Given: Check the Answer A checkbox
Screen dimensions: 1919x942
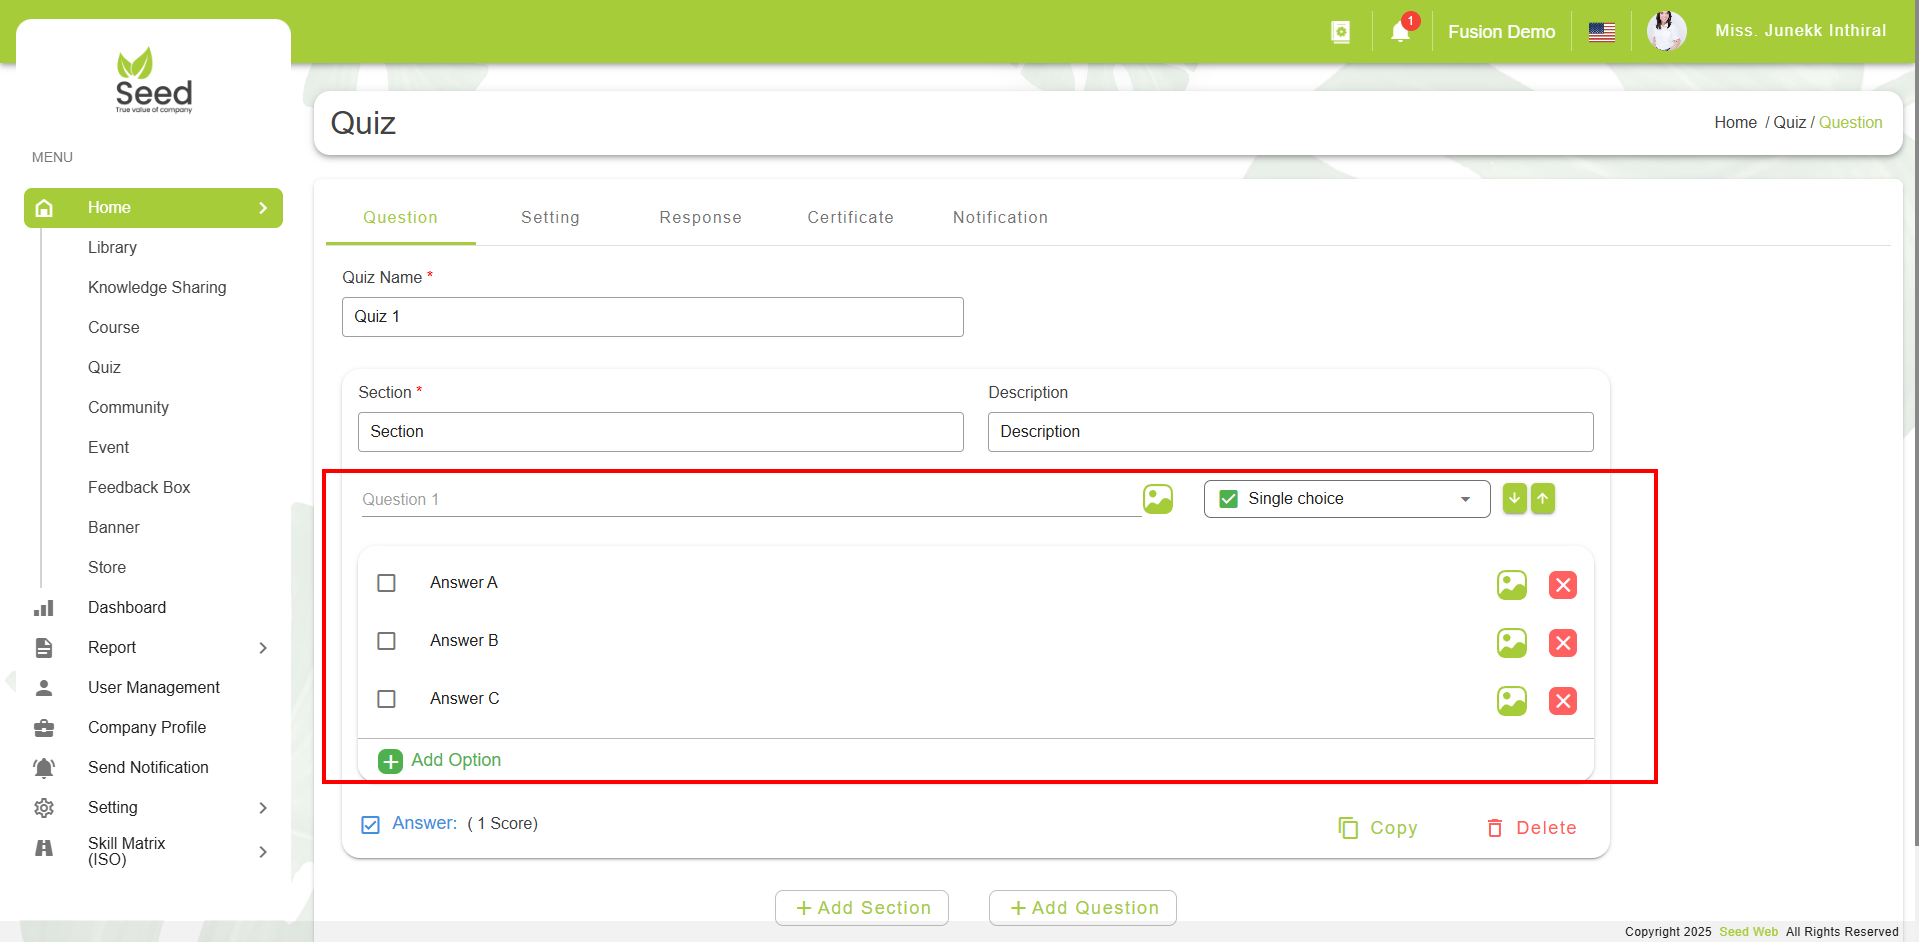Looking at the screenshot, I should pyautogui.click(x=386, y=582).
